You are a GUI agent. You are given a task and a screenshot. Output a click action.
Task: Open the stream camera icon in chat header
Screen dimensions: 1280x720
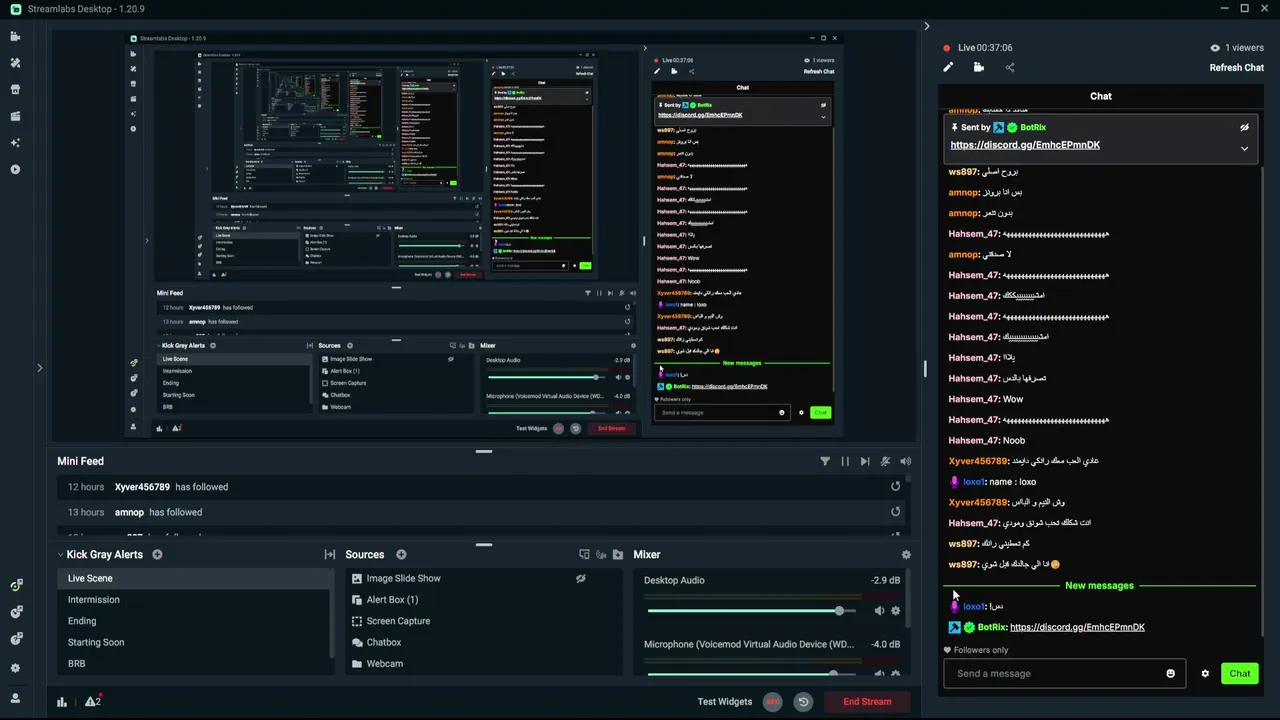978,67
